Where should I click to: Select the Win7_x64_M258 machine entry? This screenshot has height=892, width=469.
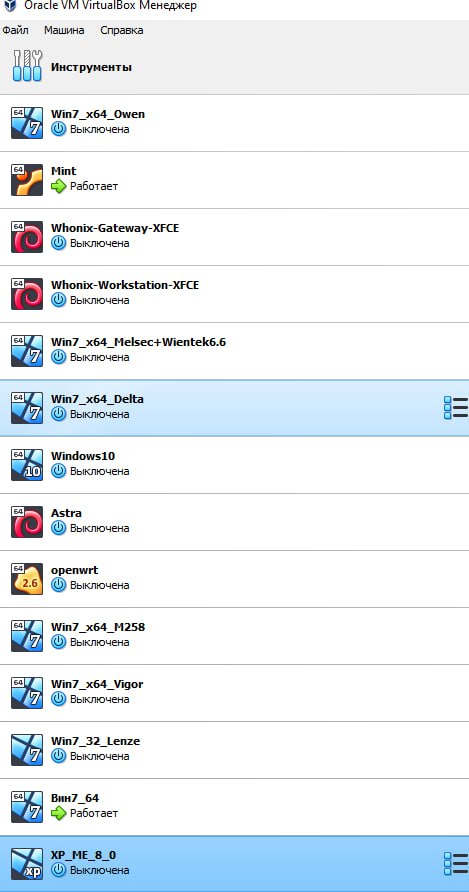tap(234, 635)
